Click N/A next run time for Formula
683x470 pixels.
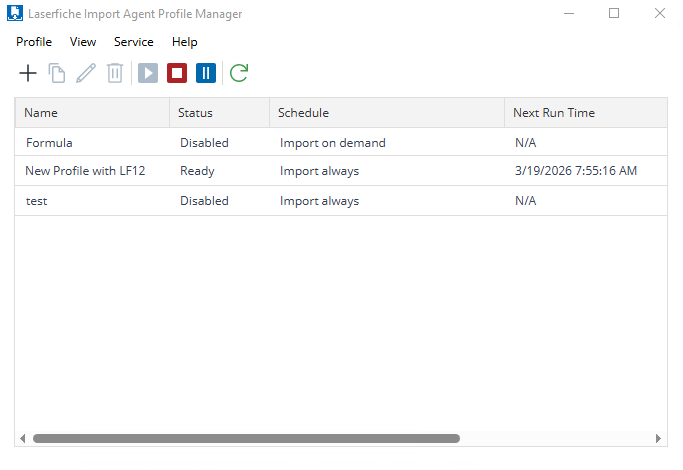tap(526, 142)
